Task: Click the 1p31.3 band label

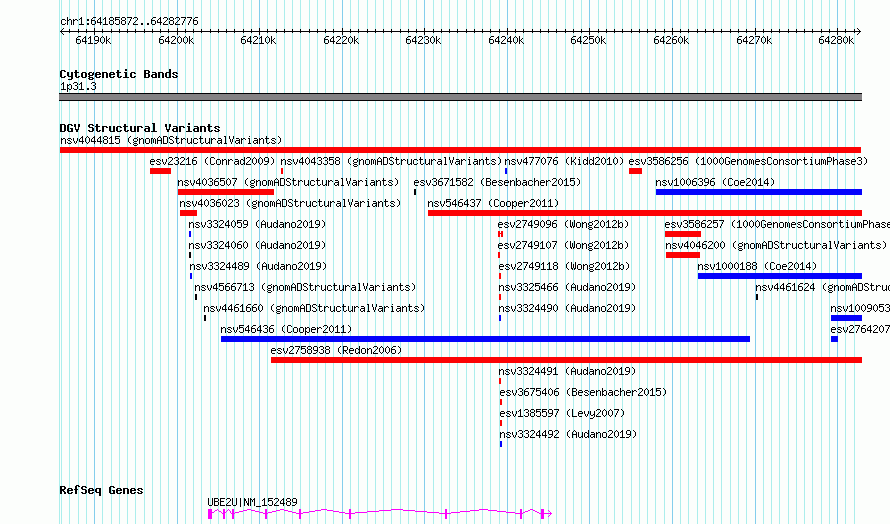Action: click(x=78, y=87)
